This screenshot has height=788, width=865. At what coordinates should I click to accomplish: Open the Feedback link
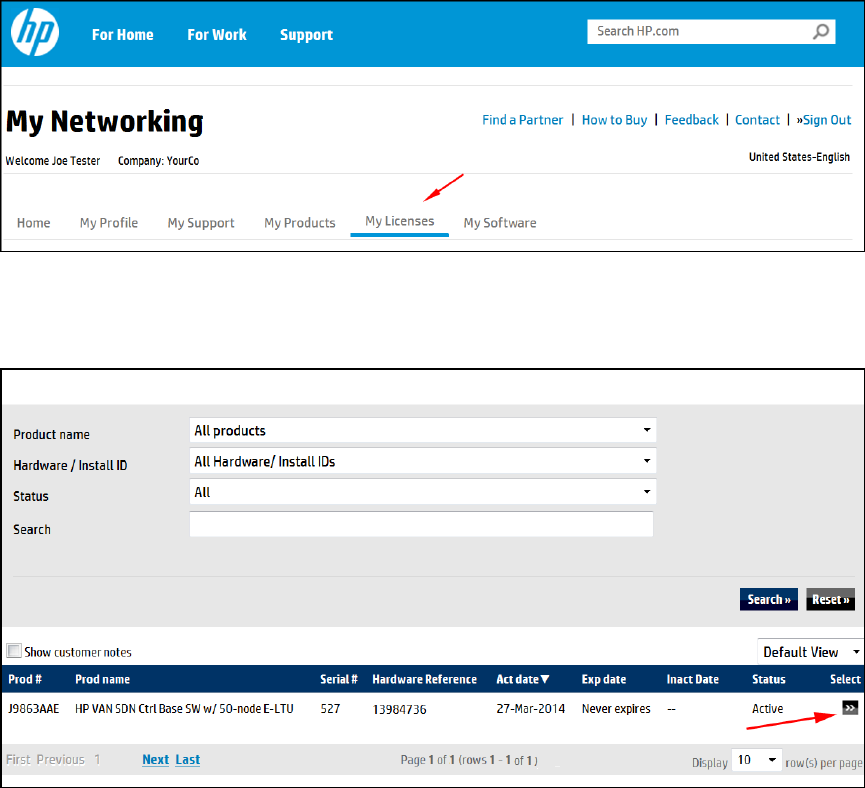(691, 120)
